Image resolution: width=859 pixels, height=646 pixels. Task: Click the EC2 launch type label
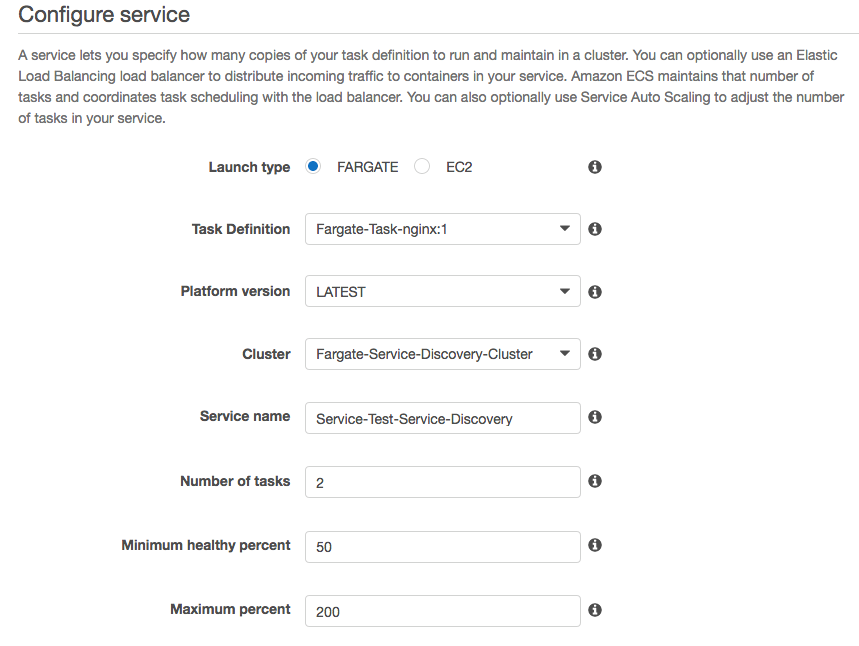coord(459,167)
